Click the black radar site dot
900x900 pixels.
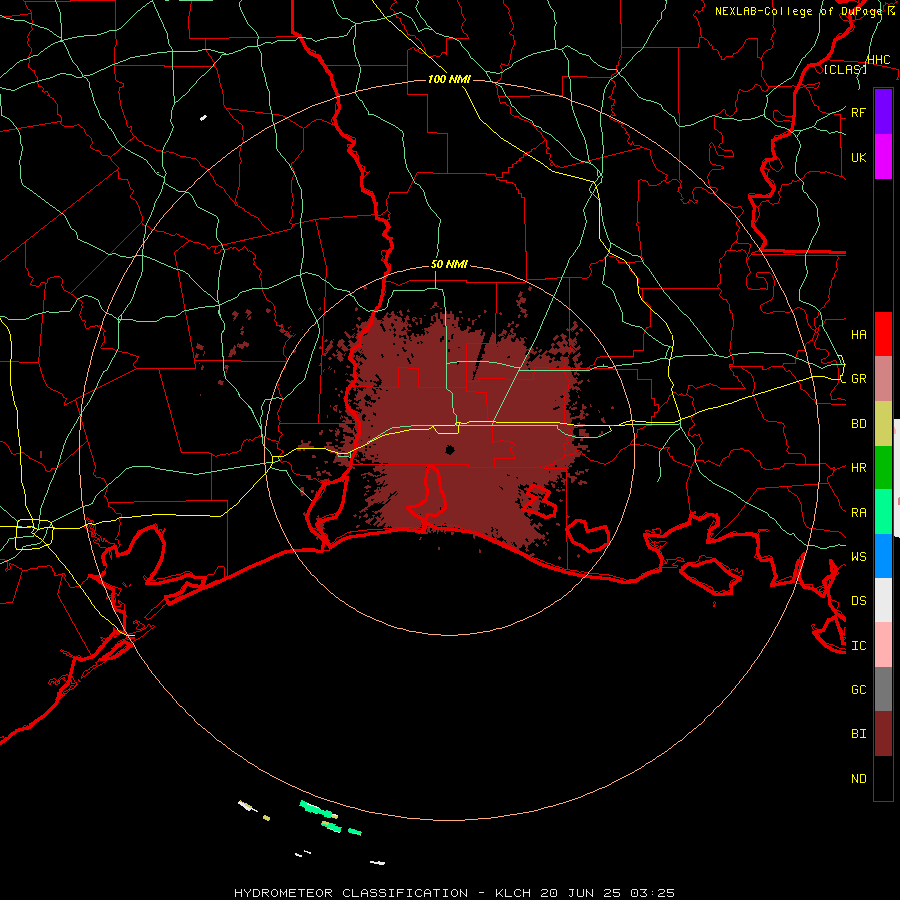pos(450,450)
